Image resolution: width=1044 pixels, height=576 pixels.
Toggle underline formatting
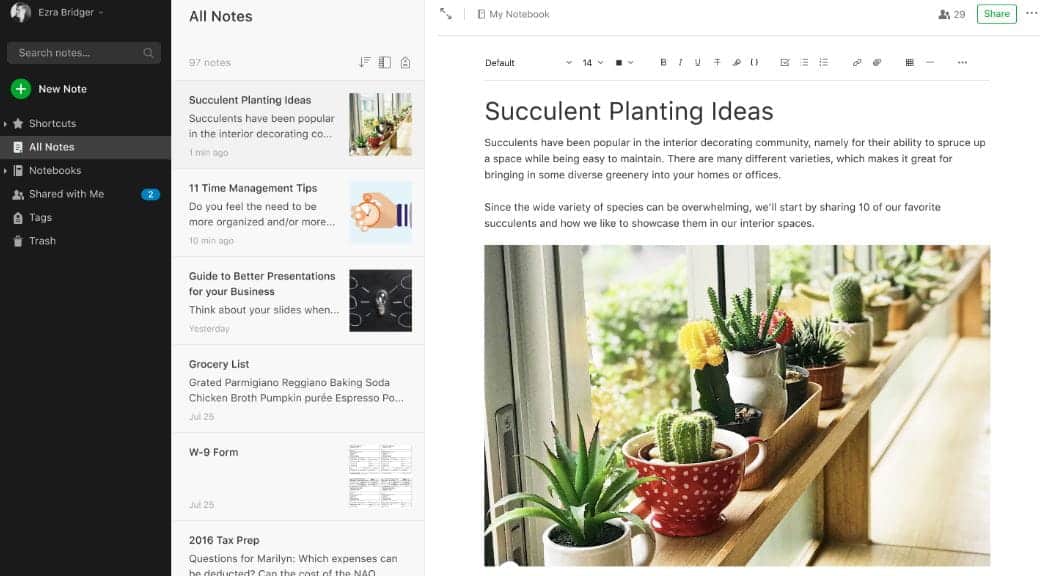[x=696, y=62]
